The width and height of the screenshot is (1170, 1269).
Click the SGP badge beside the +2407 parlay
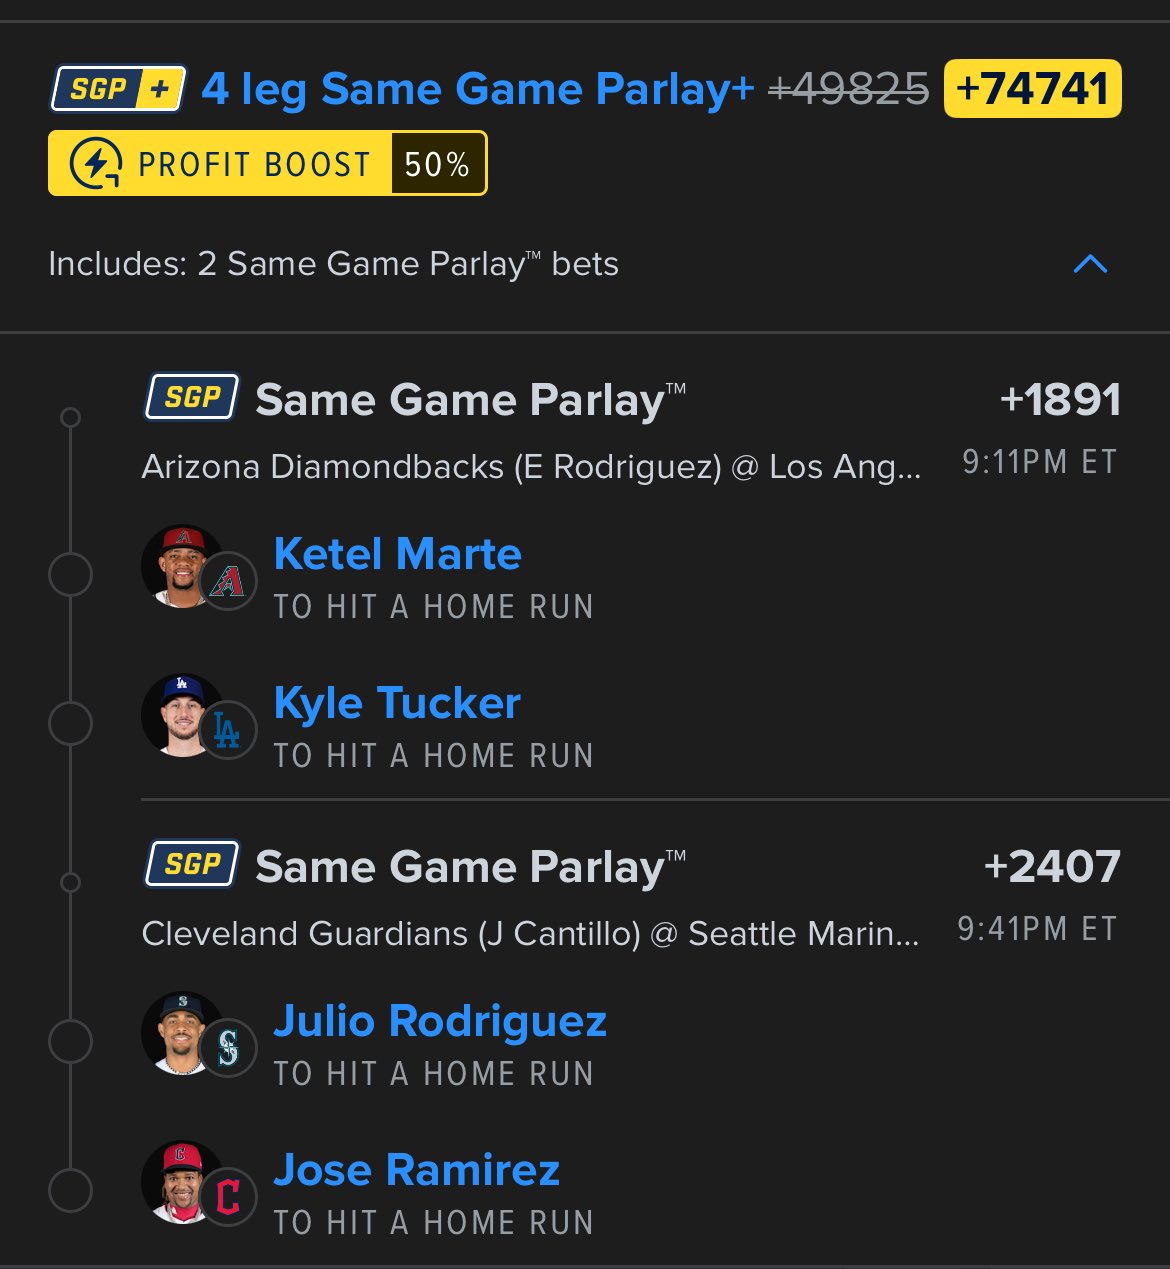(x=192, y=864)
